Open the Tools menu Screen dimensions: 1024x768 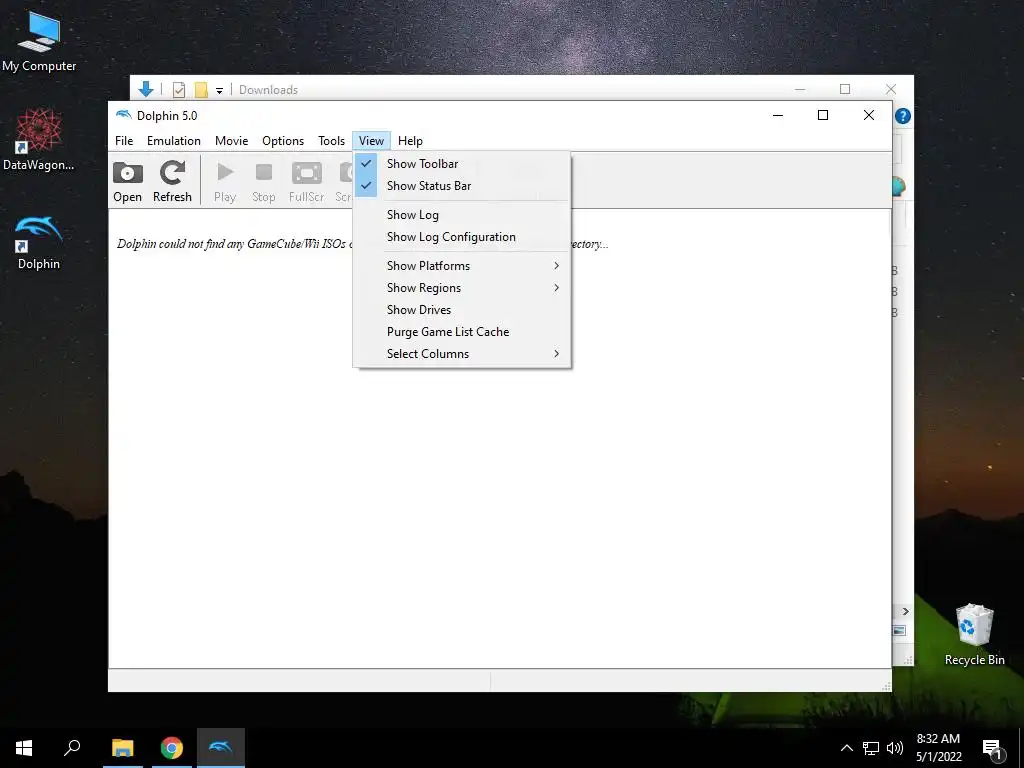tap(331, 141)
